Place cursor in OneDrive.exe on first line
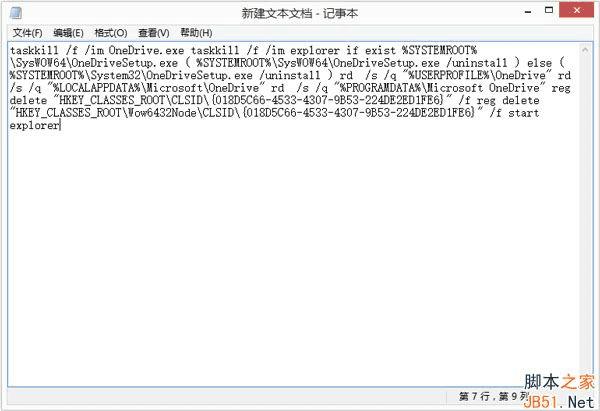Image resolution: width=600 pixels, height=411 pixels. coord(146,50)
